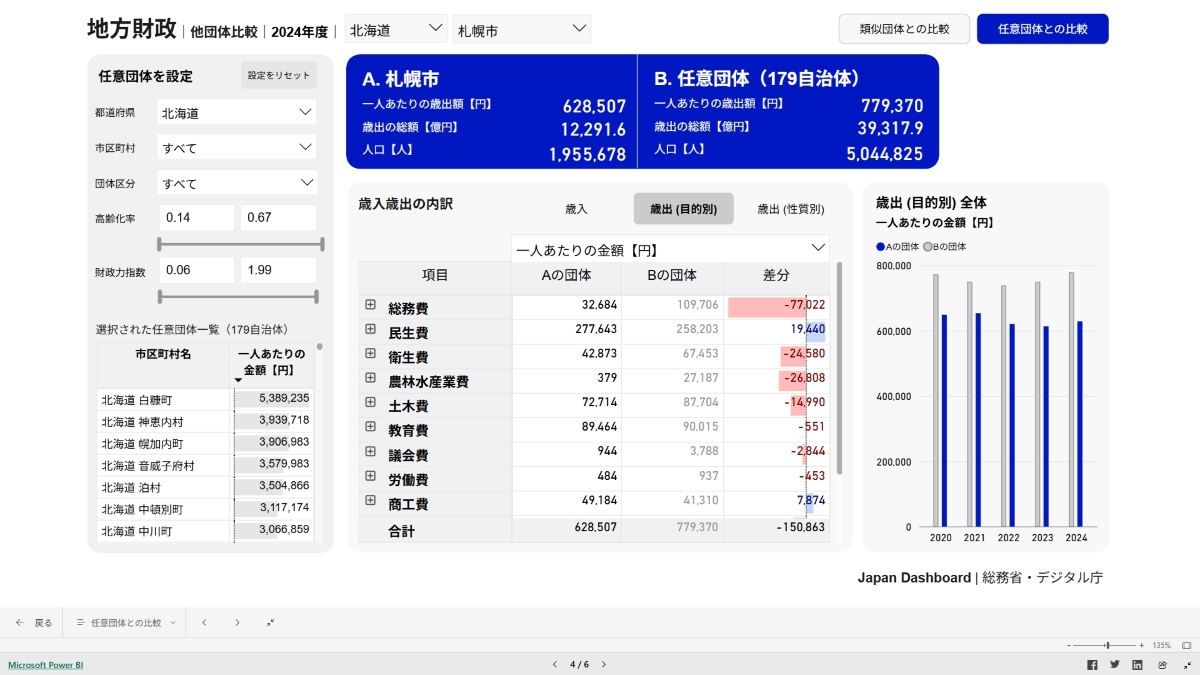Go to previous page in the report toolbar
The width and height of the screenshot is (1200, 675).
[x=204, y=622]
